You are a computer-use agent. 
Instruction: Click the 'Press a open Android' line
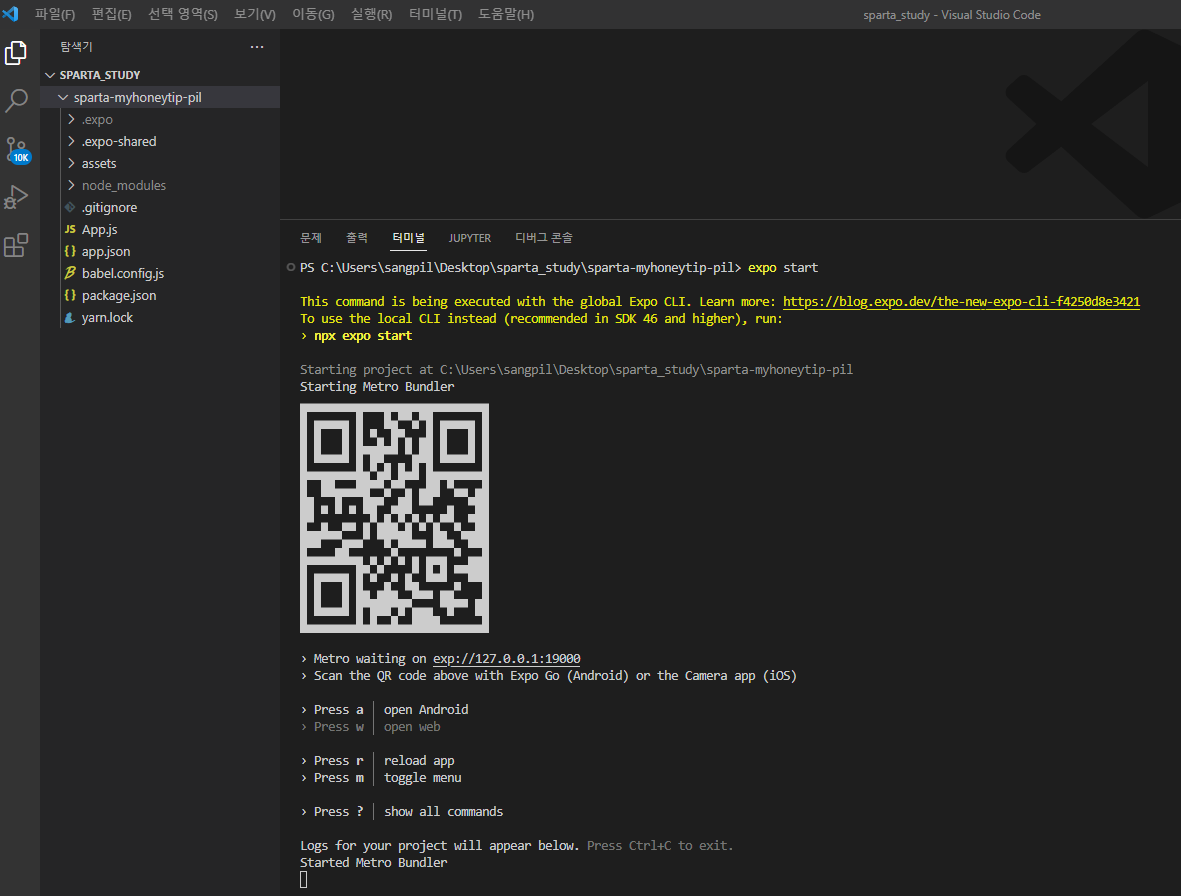click(x=384, y=709)
